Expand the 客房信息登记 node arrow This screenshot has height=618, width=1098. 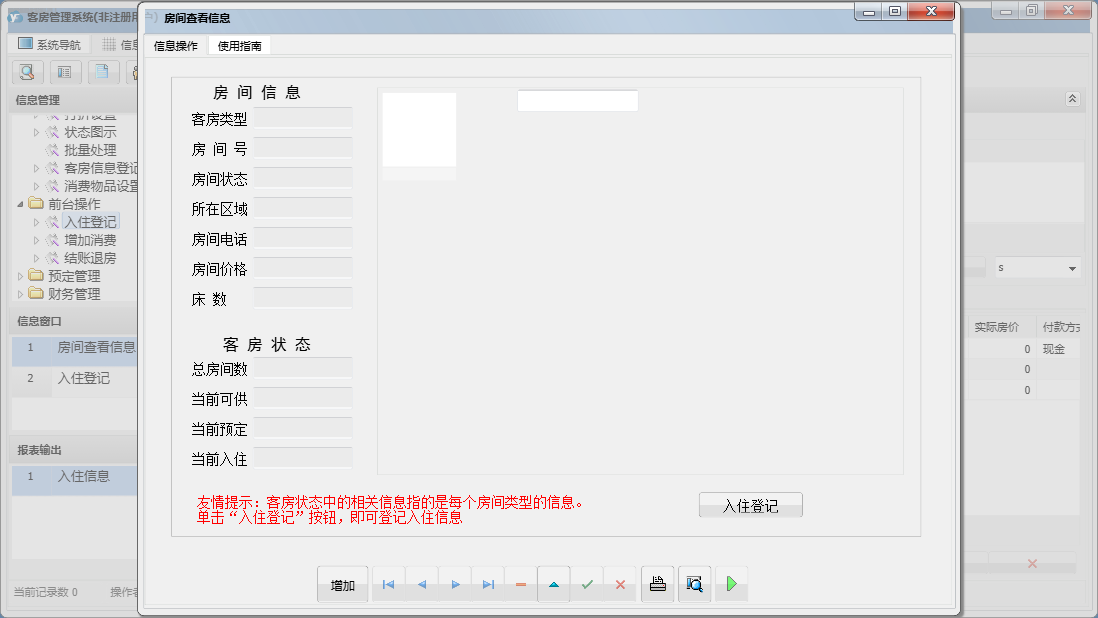tap(36, 169)
